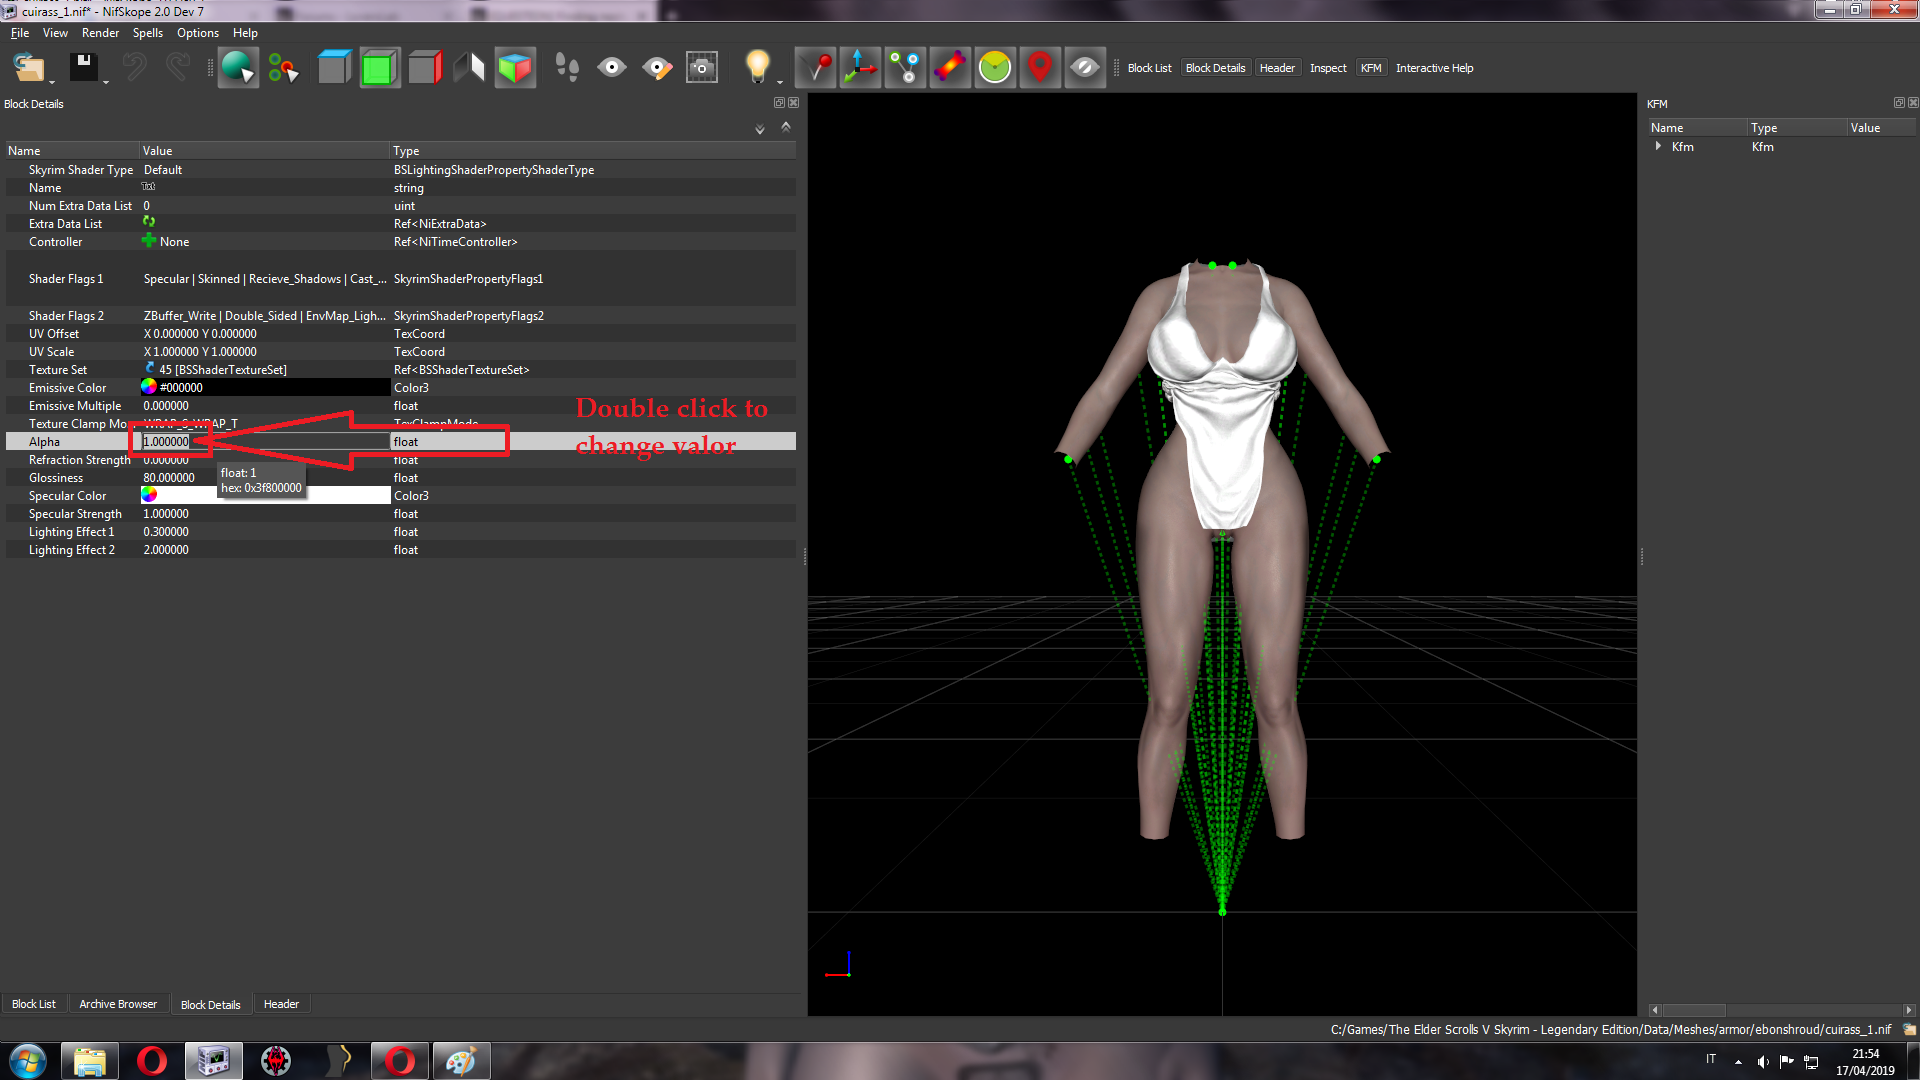Image resolution: width=1920 pixels, height=1080 pixels.
Task: Toggle axes display
Action: point(860,68)
